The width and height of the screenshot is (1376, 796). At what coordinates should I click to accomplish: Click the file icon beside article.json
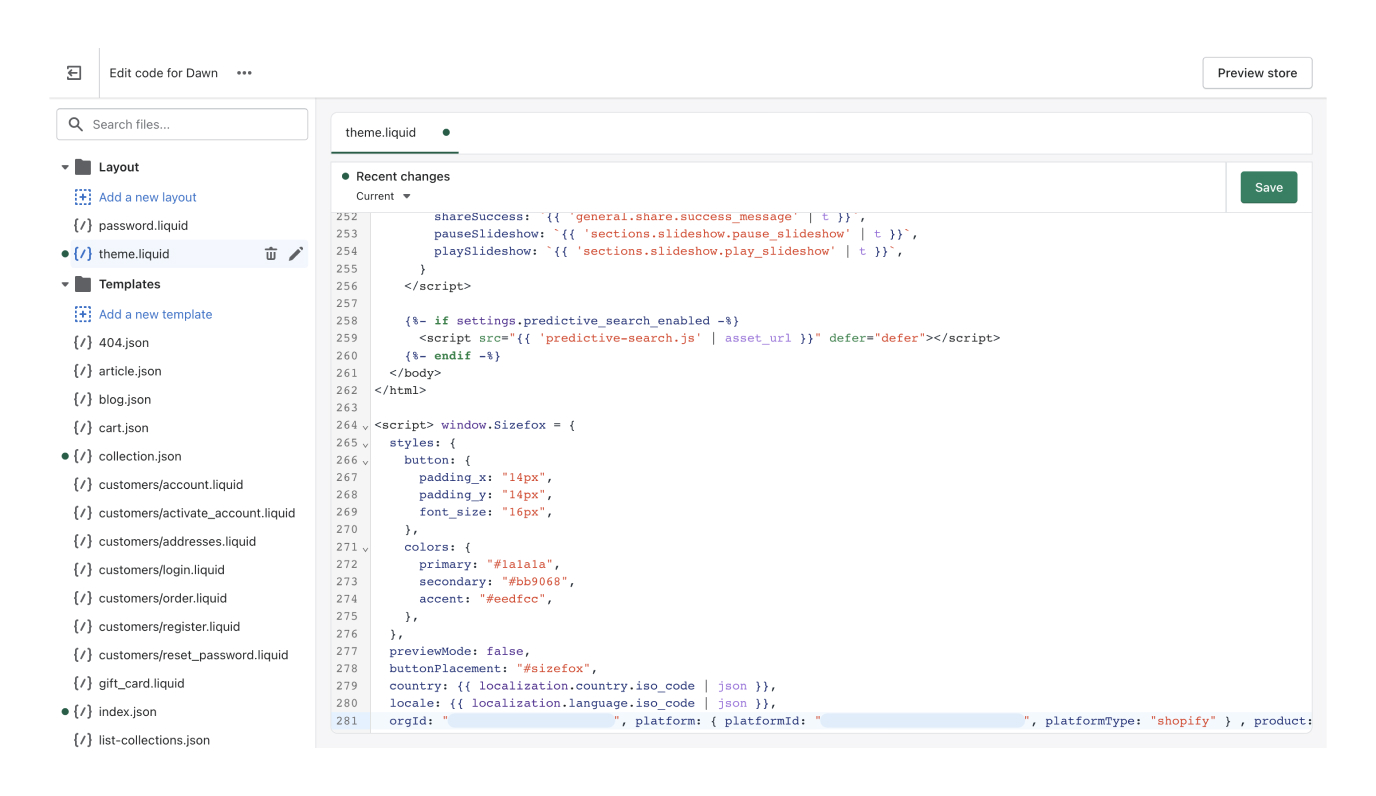pyautogui.click(x=83, y=371)
